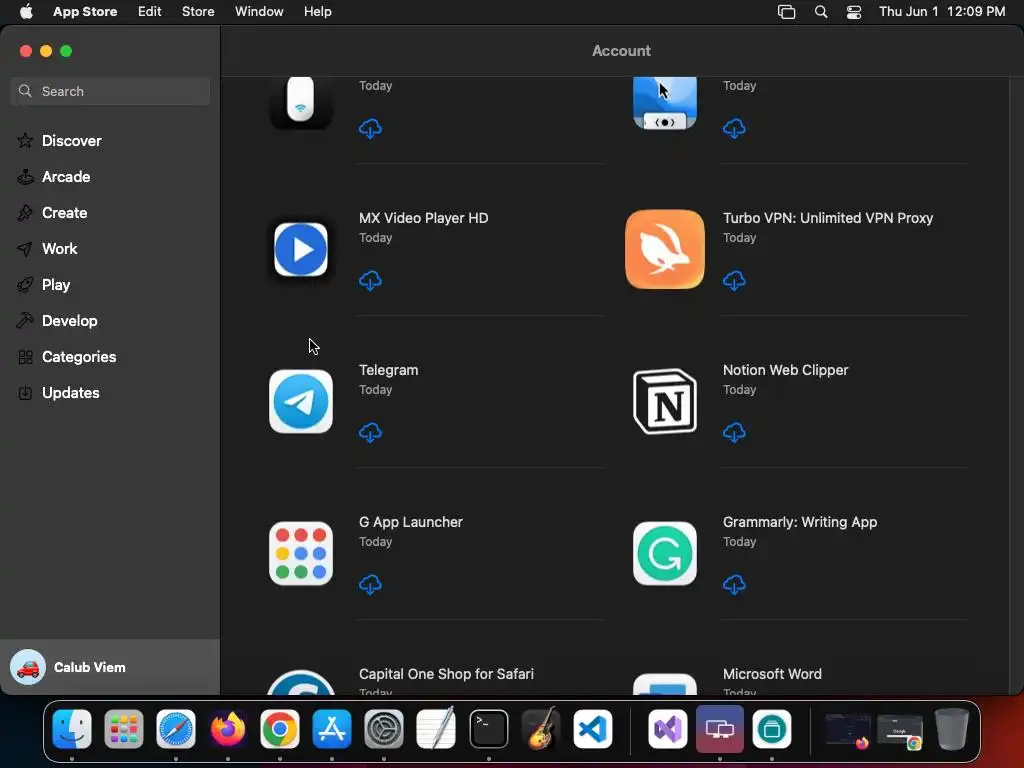Screen dimensions: 1024x768
Task: Open Spotlight search in the menu bar
Action: pyautogui.click(x=821, y=12)
